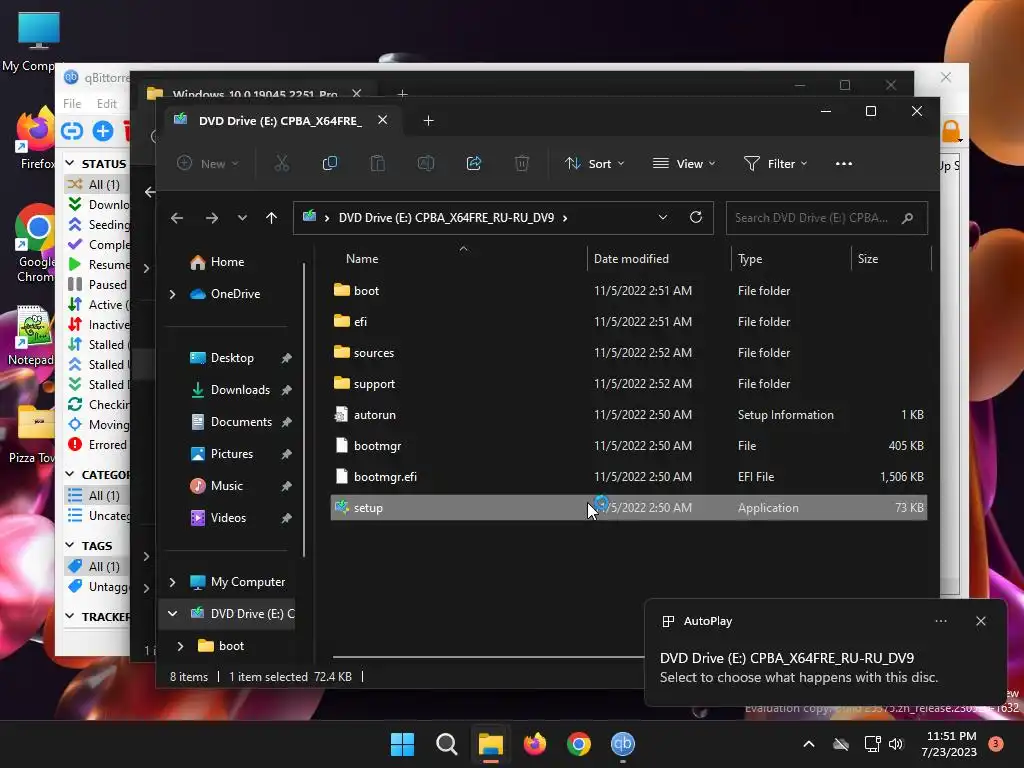1024x768 pixels.
Task: Open the Filter dropdown menu
Action: click(x=776, y=163)
